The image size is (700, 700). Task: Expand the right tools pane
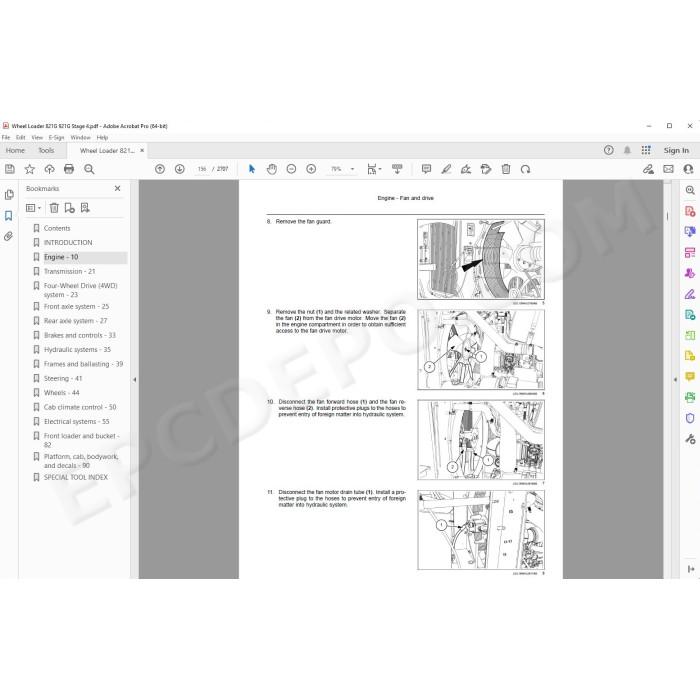691,569
